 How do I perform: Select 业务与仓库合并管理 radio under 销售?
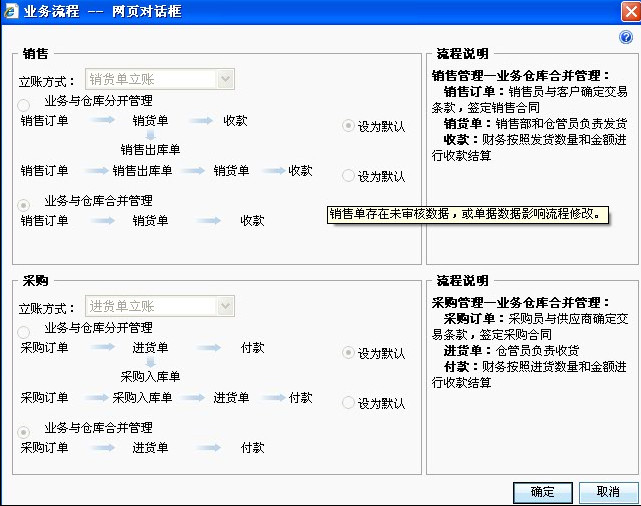pyautogui.click(x=24, y=205)
